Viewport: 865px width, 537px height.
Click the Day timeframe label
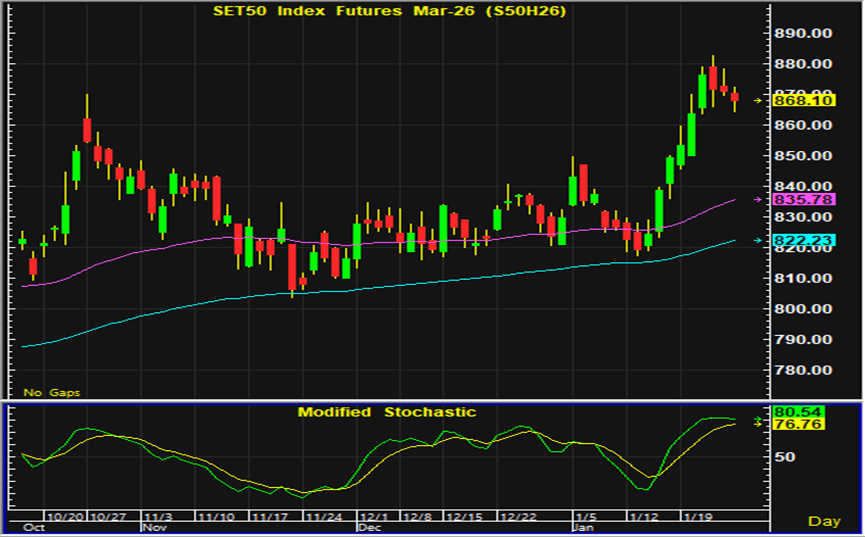824,521
